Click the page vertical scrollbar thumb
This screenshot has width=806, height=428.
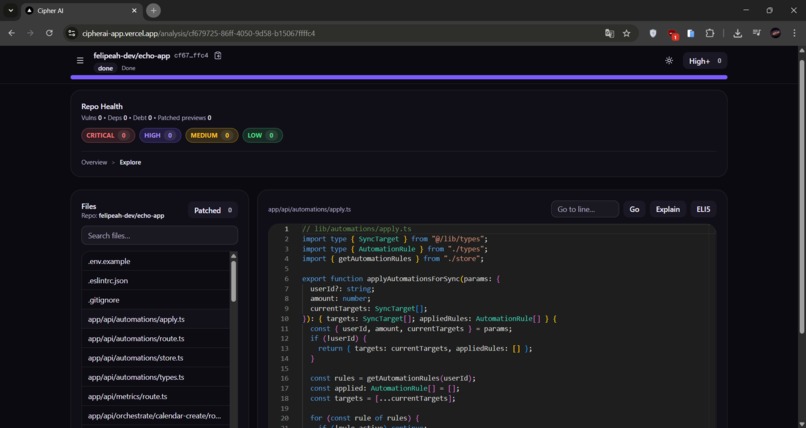click(801, 195)
